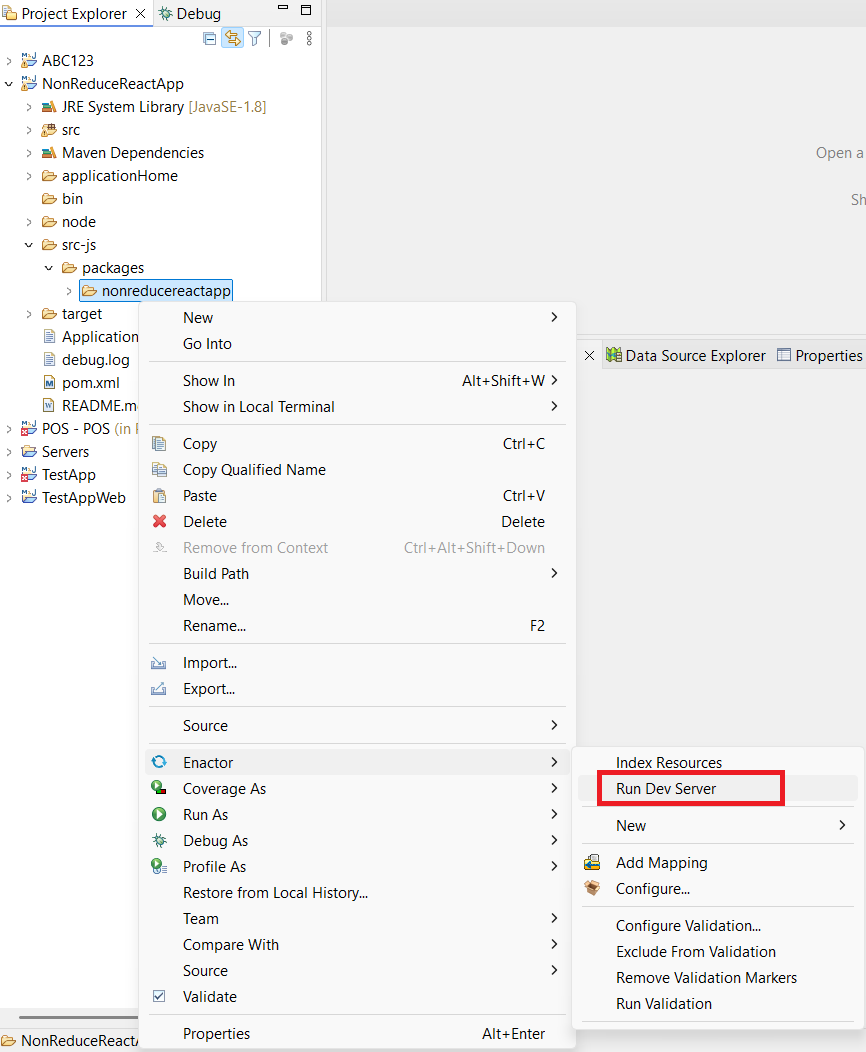Expand the node folder

pyautogui.click(x=29, y=222)
